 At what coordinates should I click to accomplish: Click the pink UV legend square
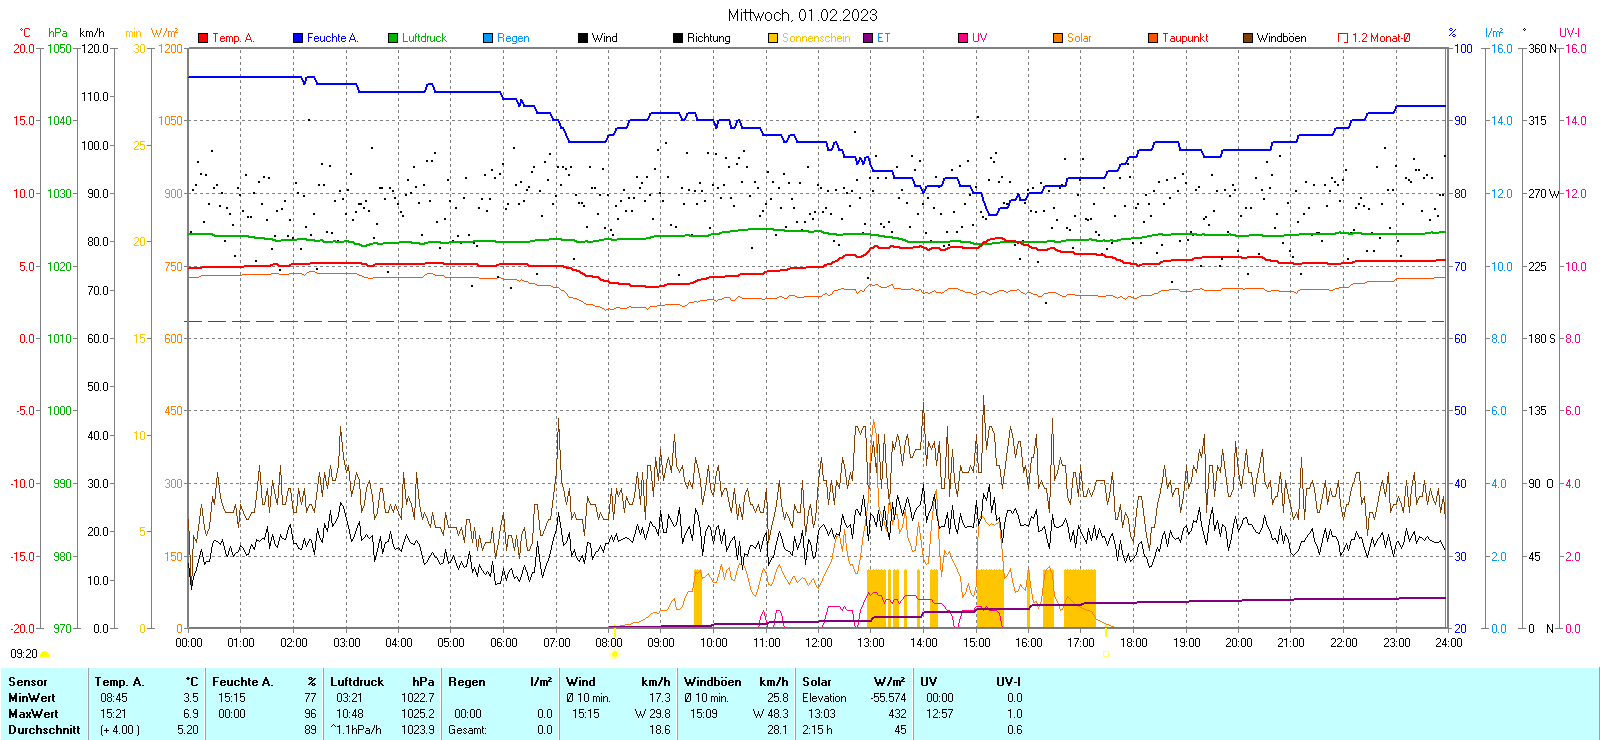tap(963, 38)
